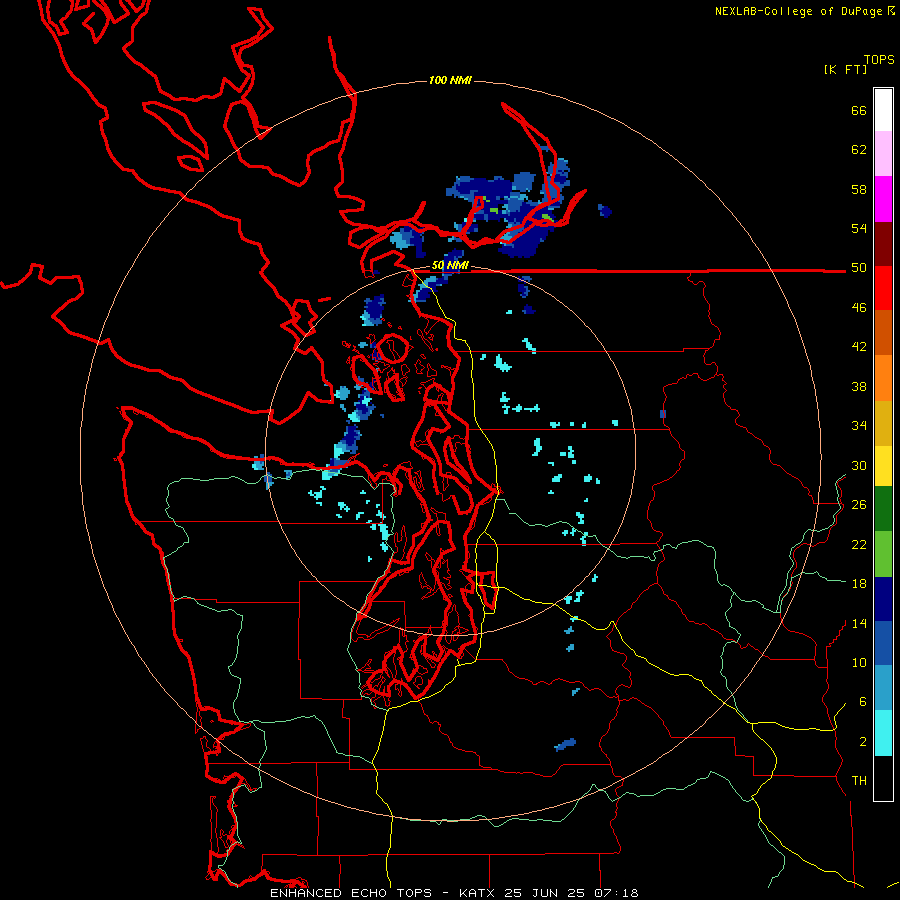Viewport: 900px width, 900px height.
Task: Select the bright red legend color band
Action: tap(883, 288)
